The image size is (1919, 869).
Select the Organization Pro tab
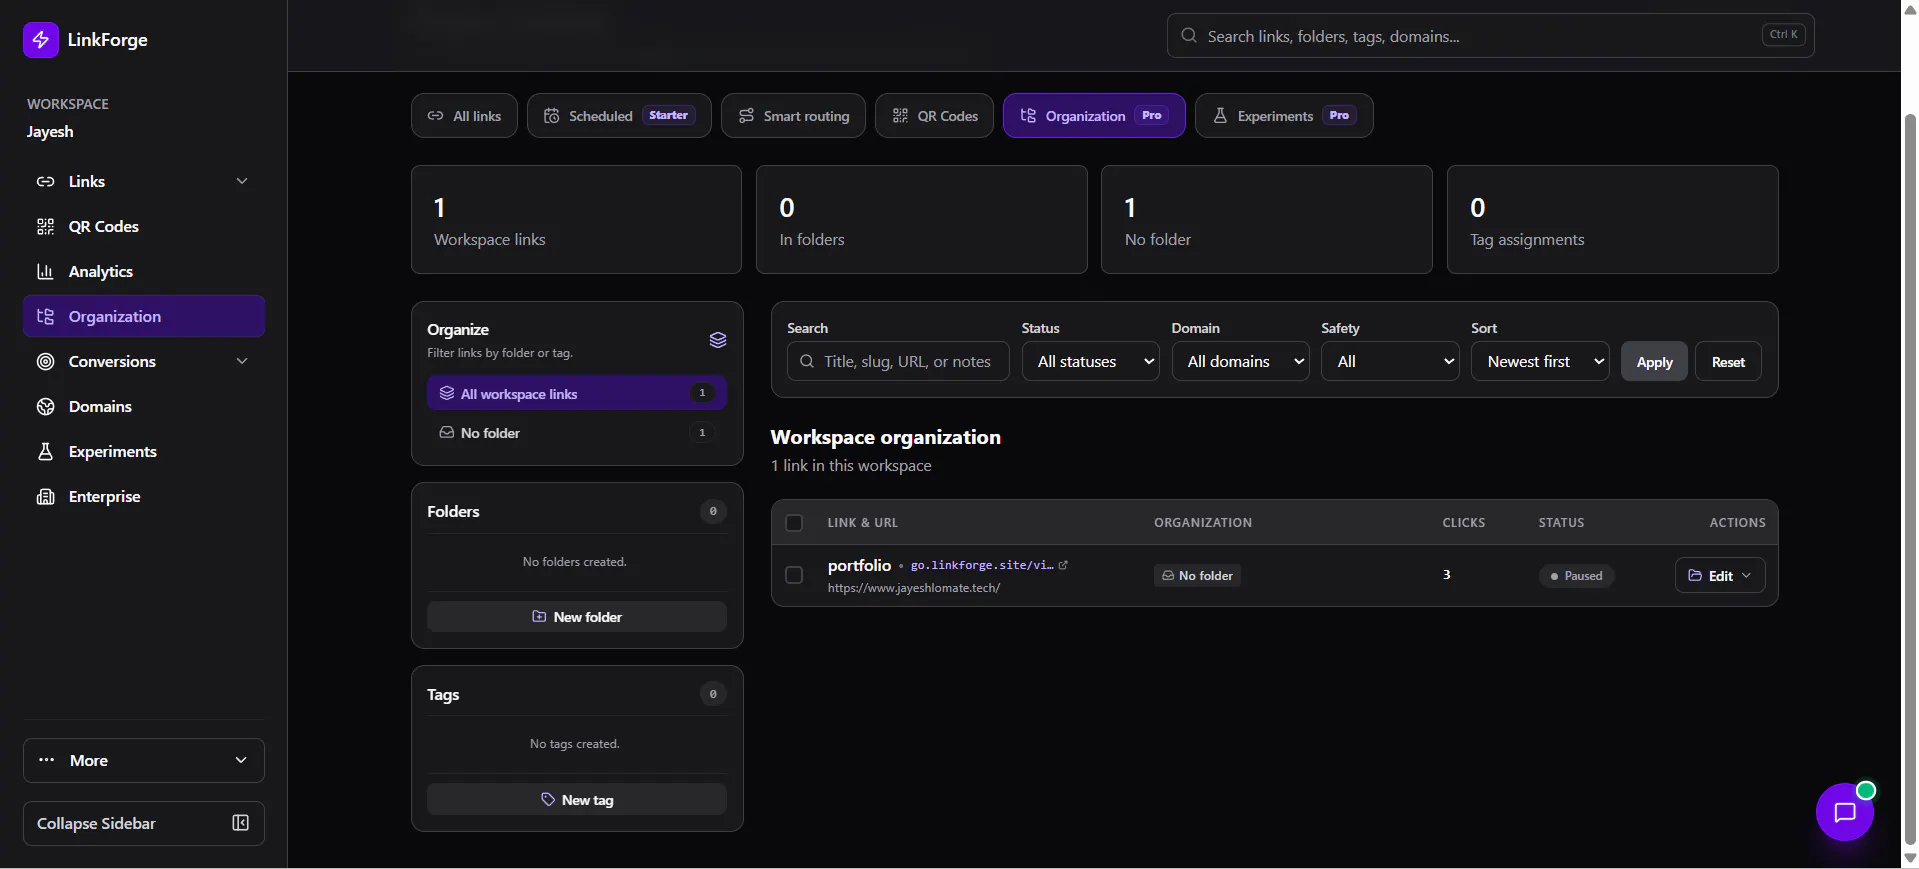[1094, 116]
